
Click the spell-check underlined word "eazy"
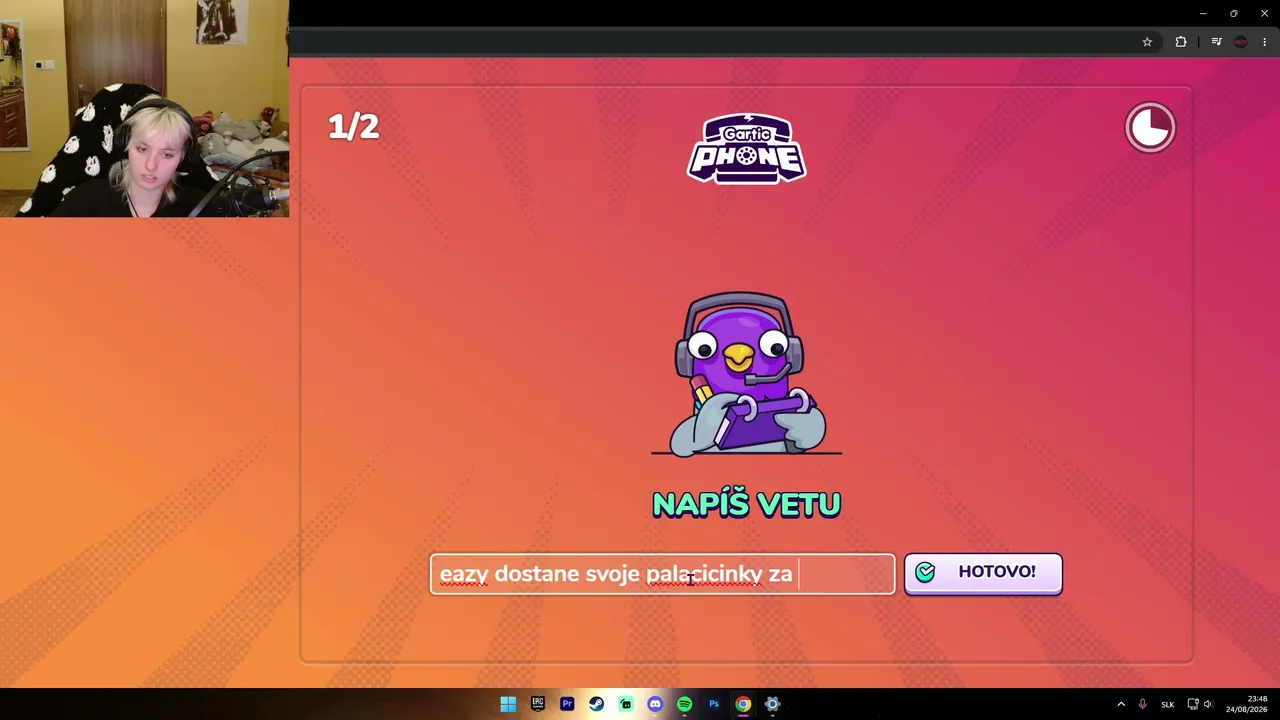pyautogui.click(x=464, y=574)
